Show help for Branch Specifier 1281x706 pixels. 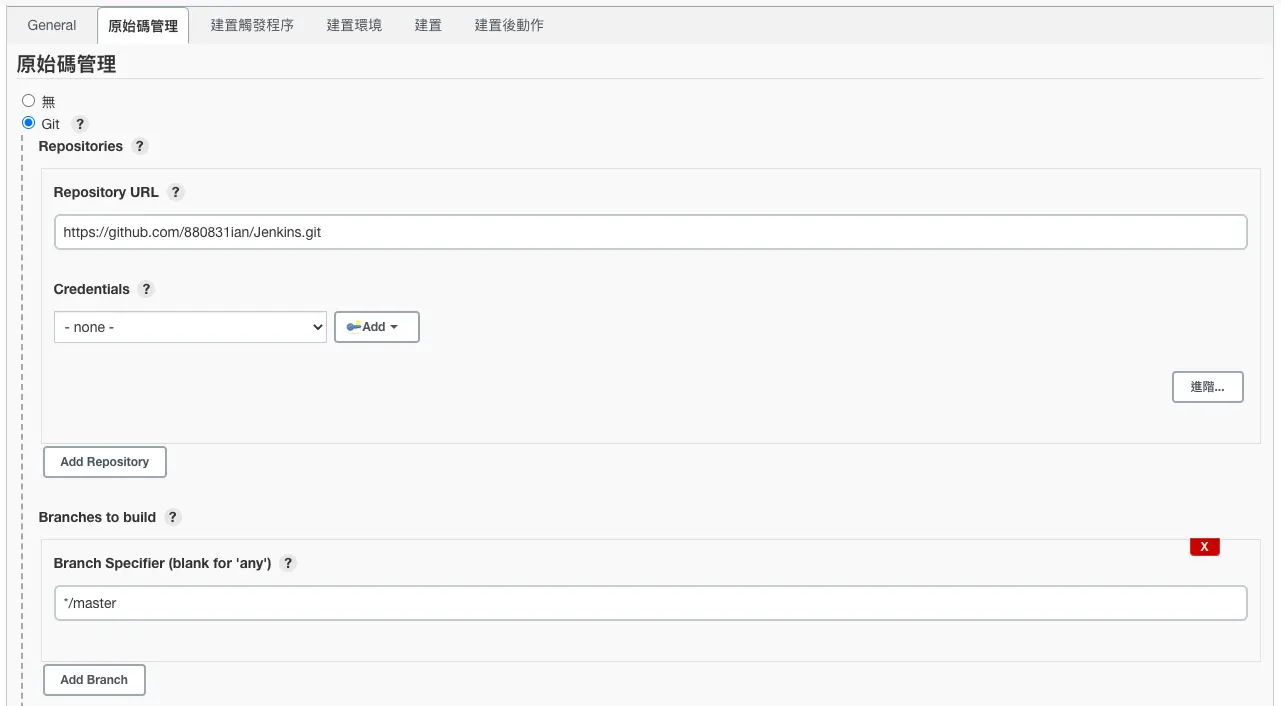(287, 563)
